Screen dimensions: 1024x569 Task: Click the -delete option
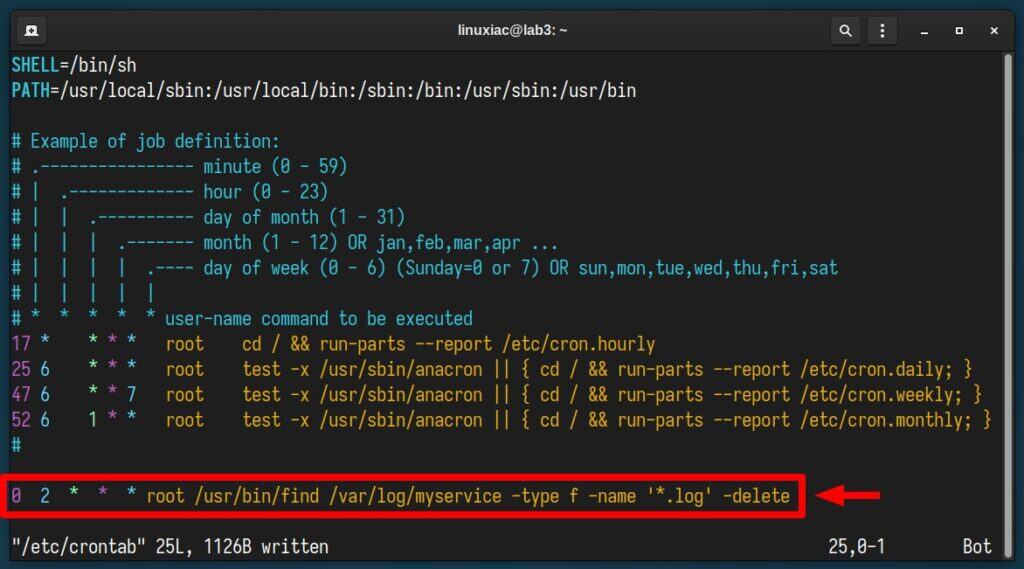coord(756,496)
